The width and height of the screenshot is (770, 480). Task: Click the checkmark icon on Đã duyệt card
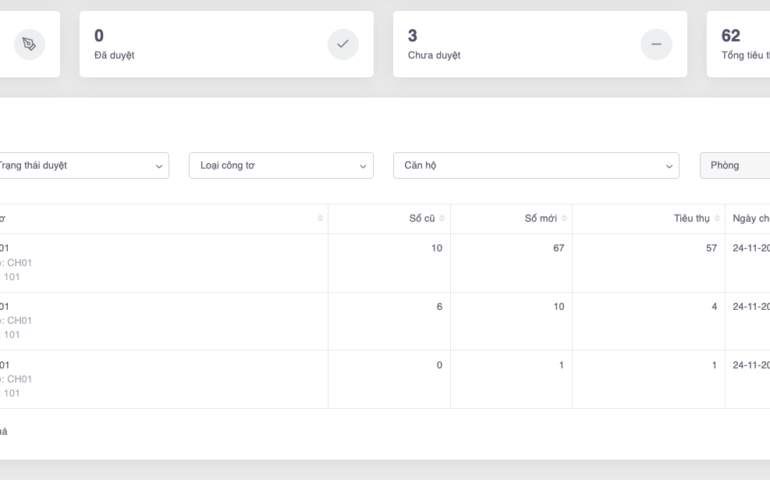[343, 44]
